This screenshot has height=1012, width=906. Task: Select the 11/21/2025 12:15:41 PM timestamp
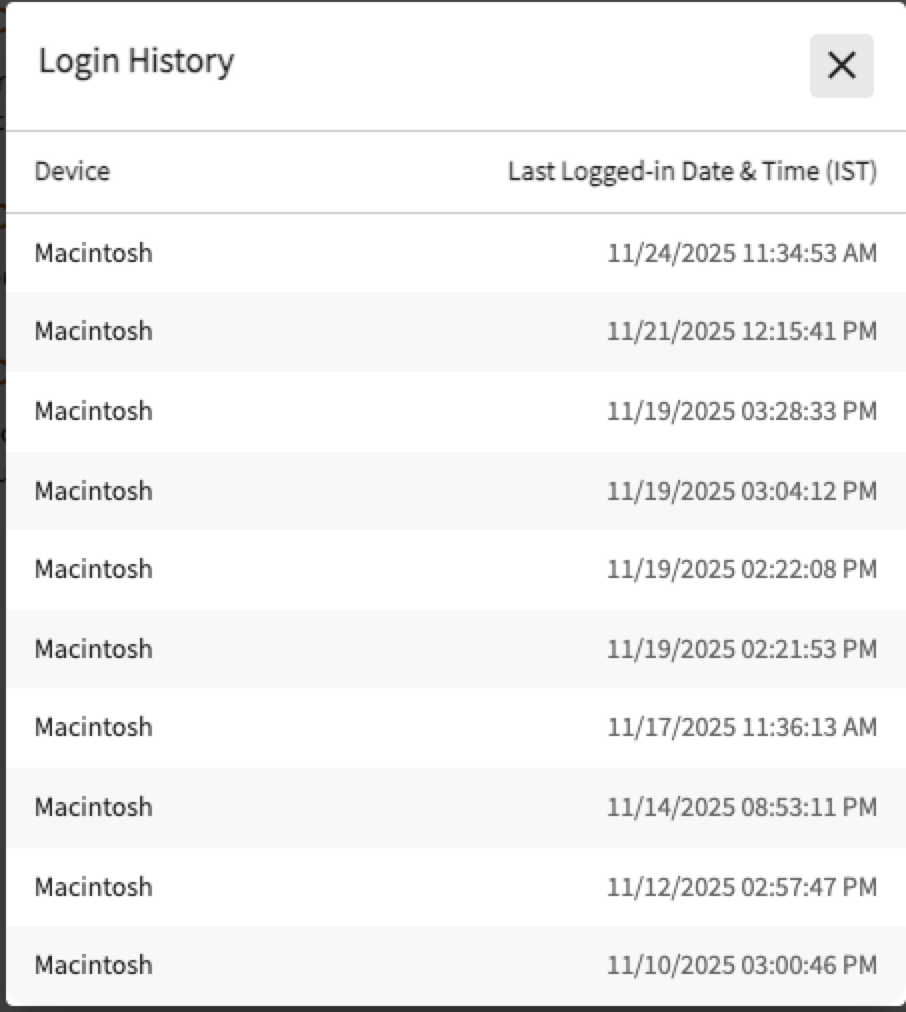click(x=741, y=331)
